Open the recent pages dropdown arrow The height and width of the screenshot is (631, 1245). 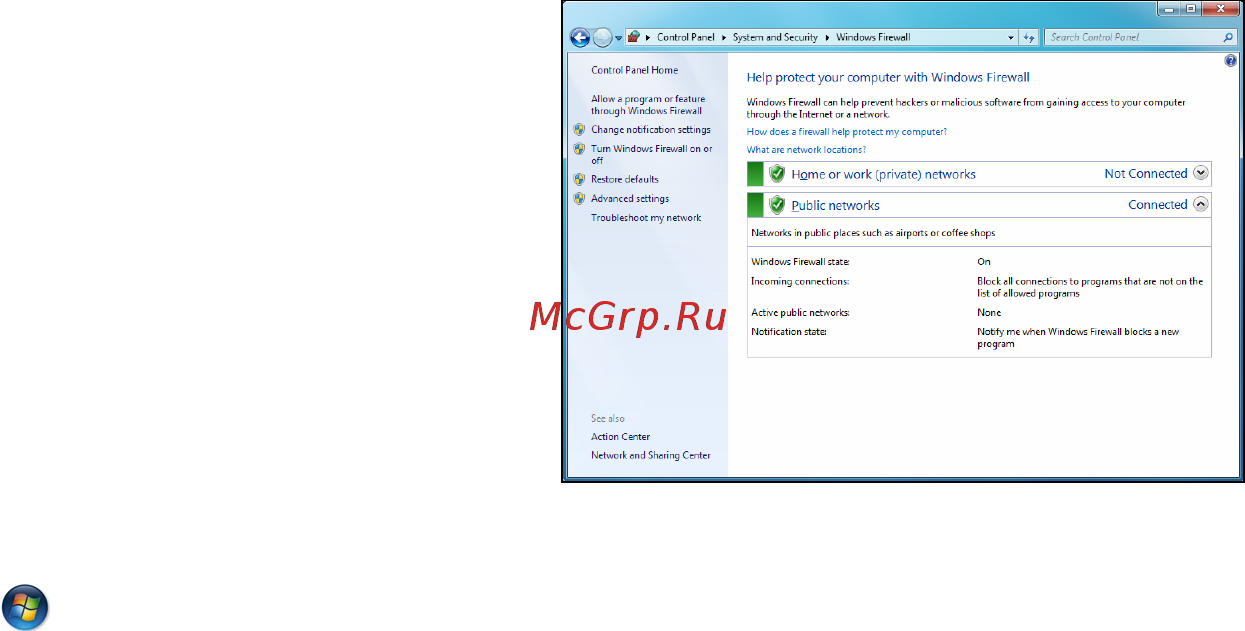[x=619, y=38]
